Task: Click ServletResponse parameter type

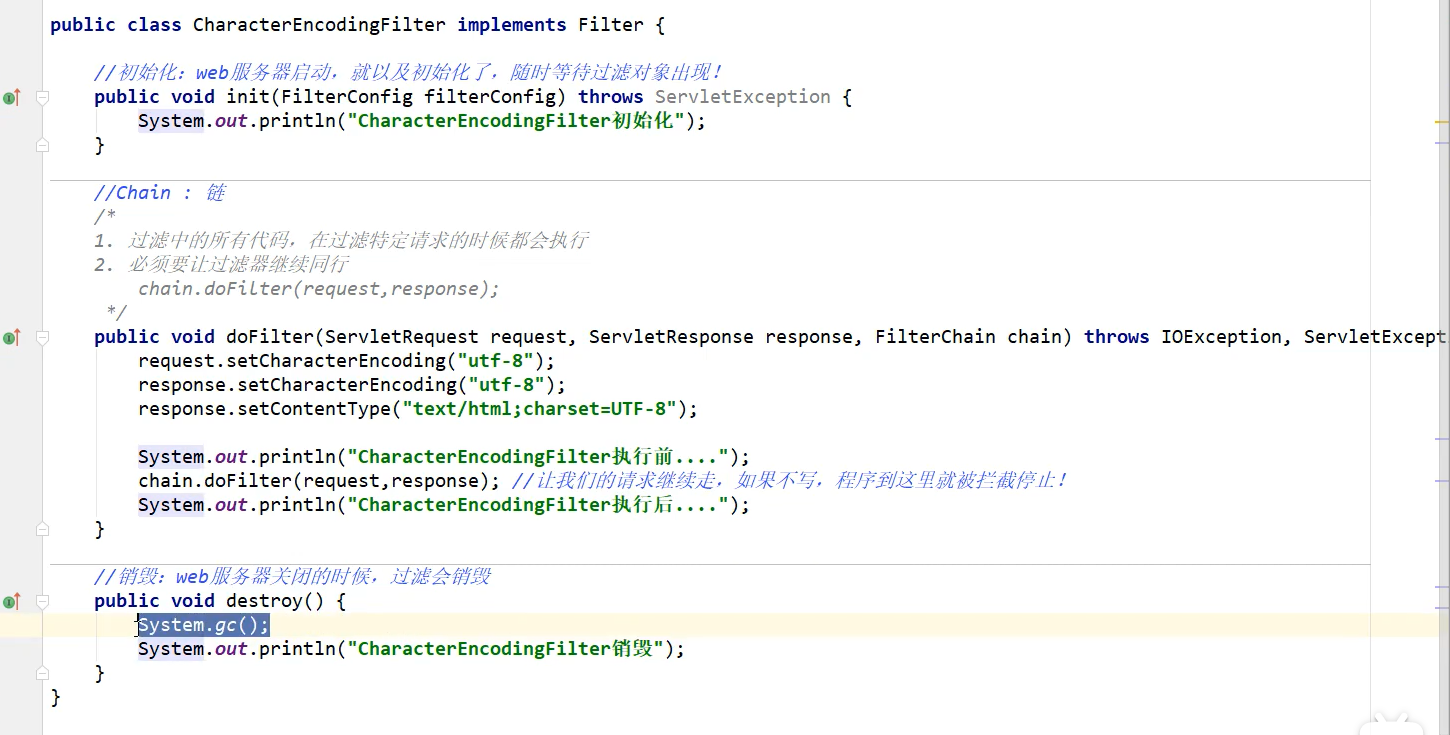Action: click(x=671, y=337)
